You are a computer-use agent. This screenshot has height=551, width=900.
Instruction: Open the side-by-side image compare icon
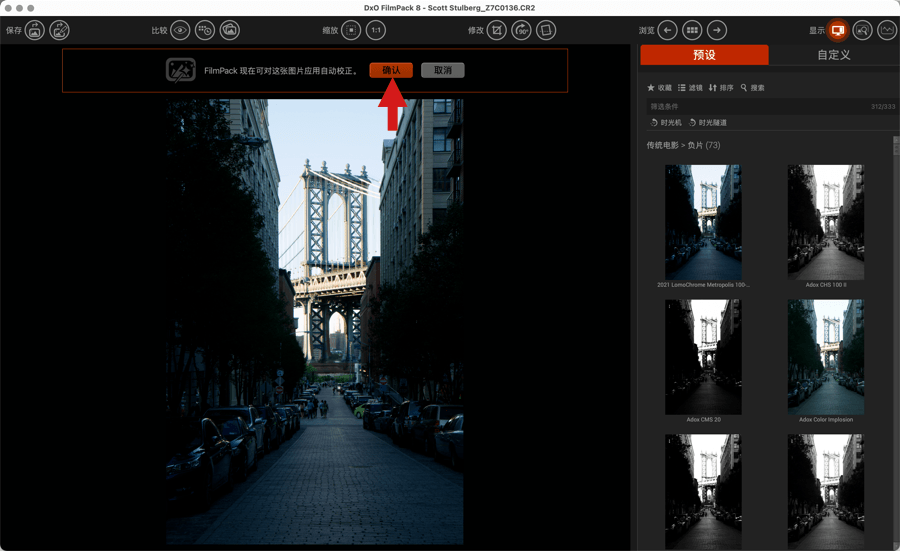pyautogui.click(x=230, y=31)
